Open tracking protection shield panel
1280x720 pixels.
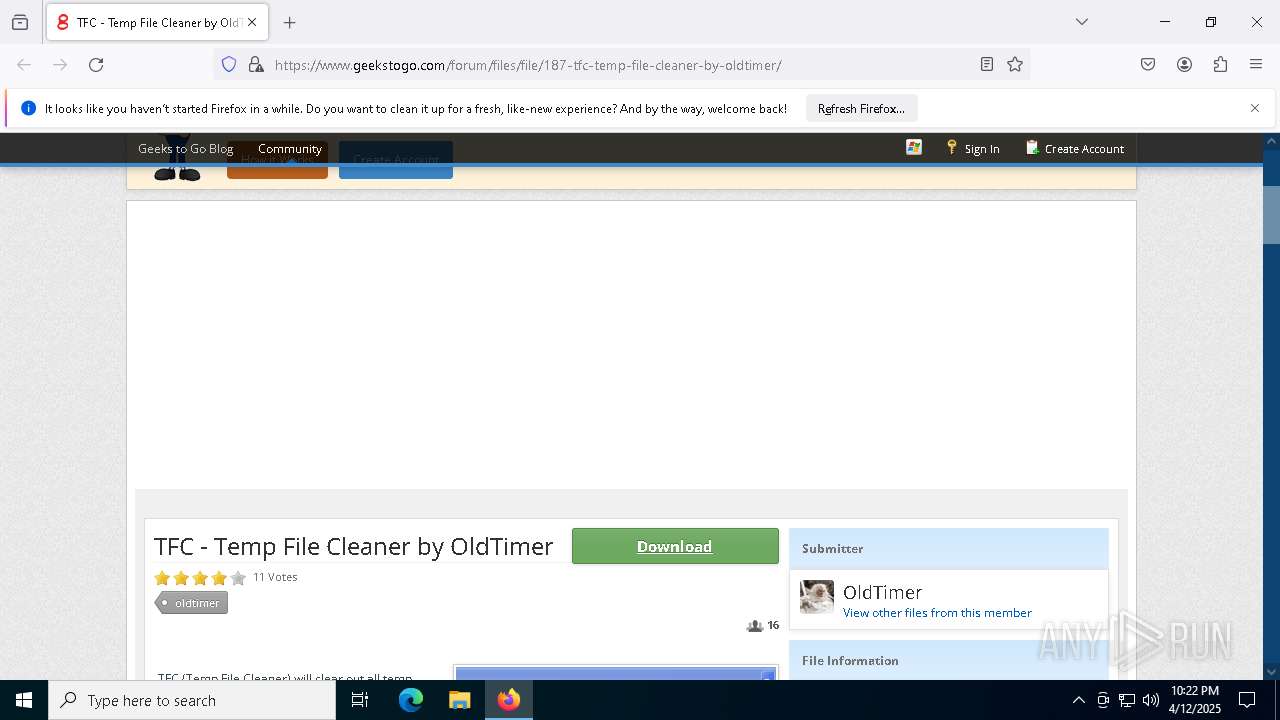[x=229, y=65]
